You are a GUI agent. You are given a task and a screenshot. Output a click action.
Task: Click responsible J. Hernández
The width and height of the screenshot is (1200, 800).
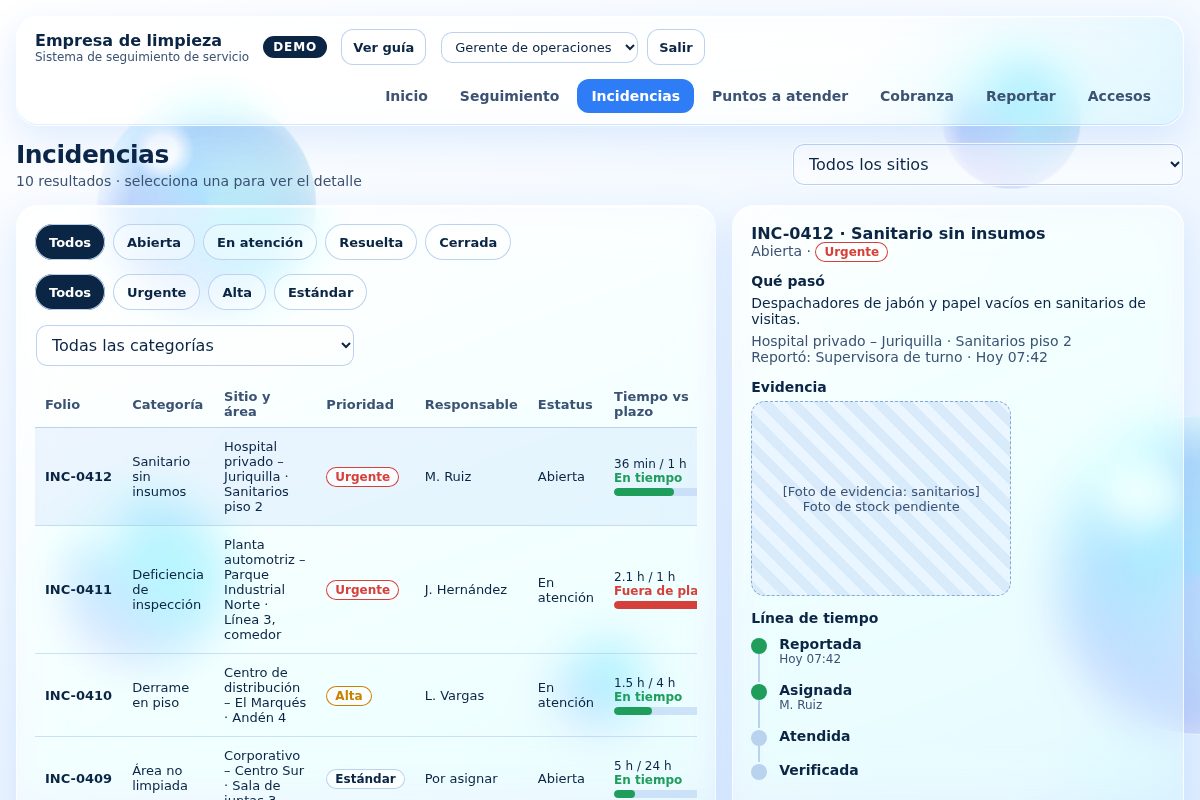point(466,590)
